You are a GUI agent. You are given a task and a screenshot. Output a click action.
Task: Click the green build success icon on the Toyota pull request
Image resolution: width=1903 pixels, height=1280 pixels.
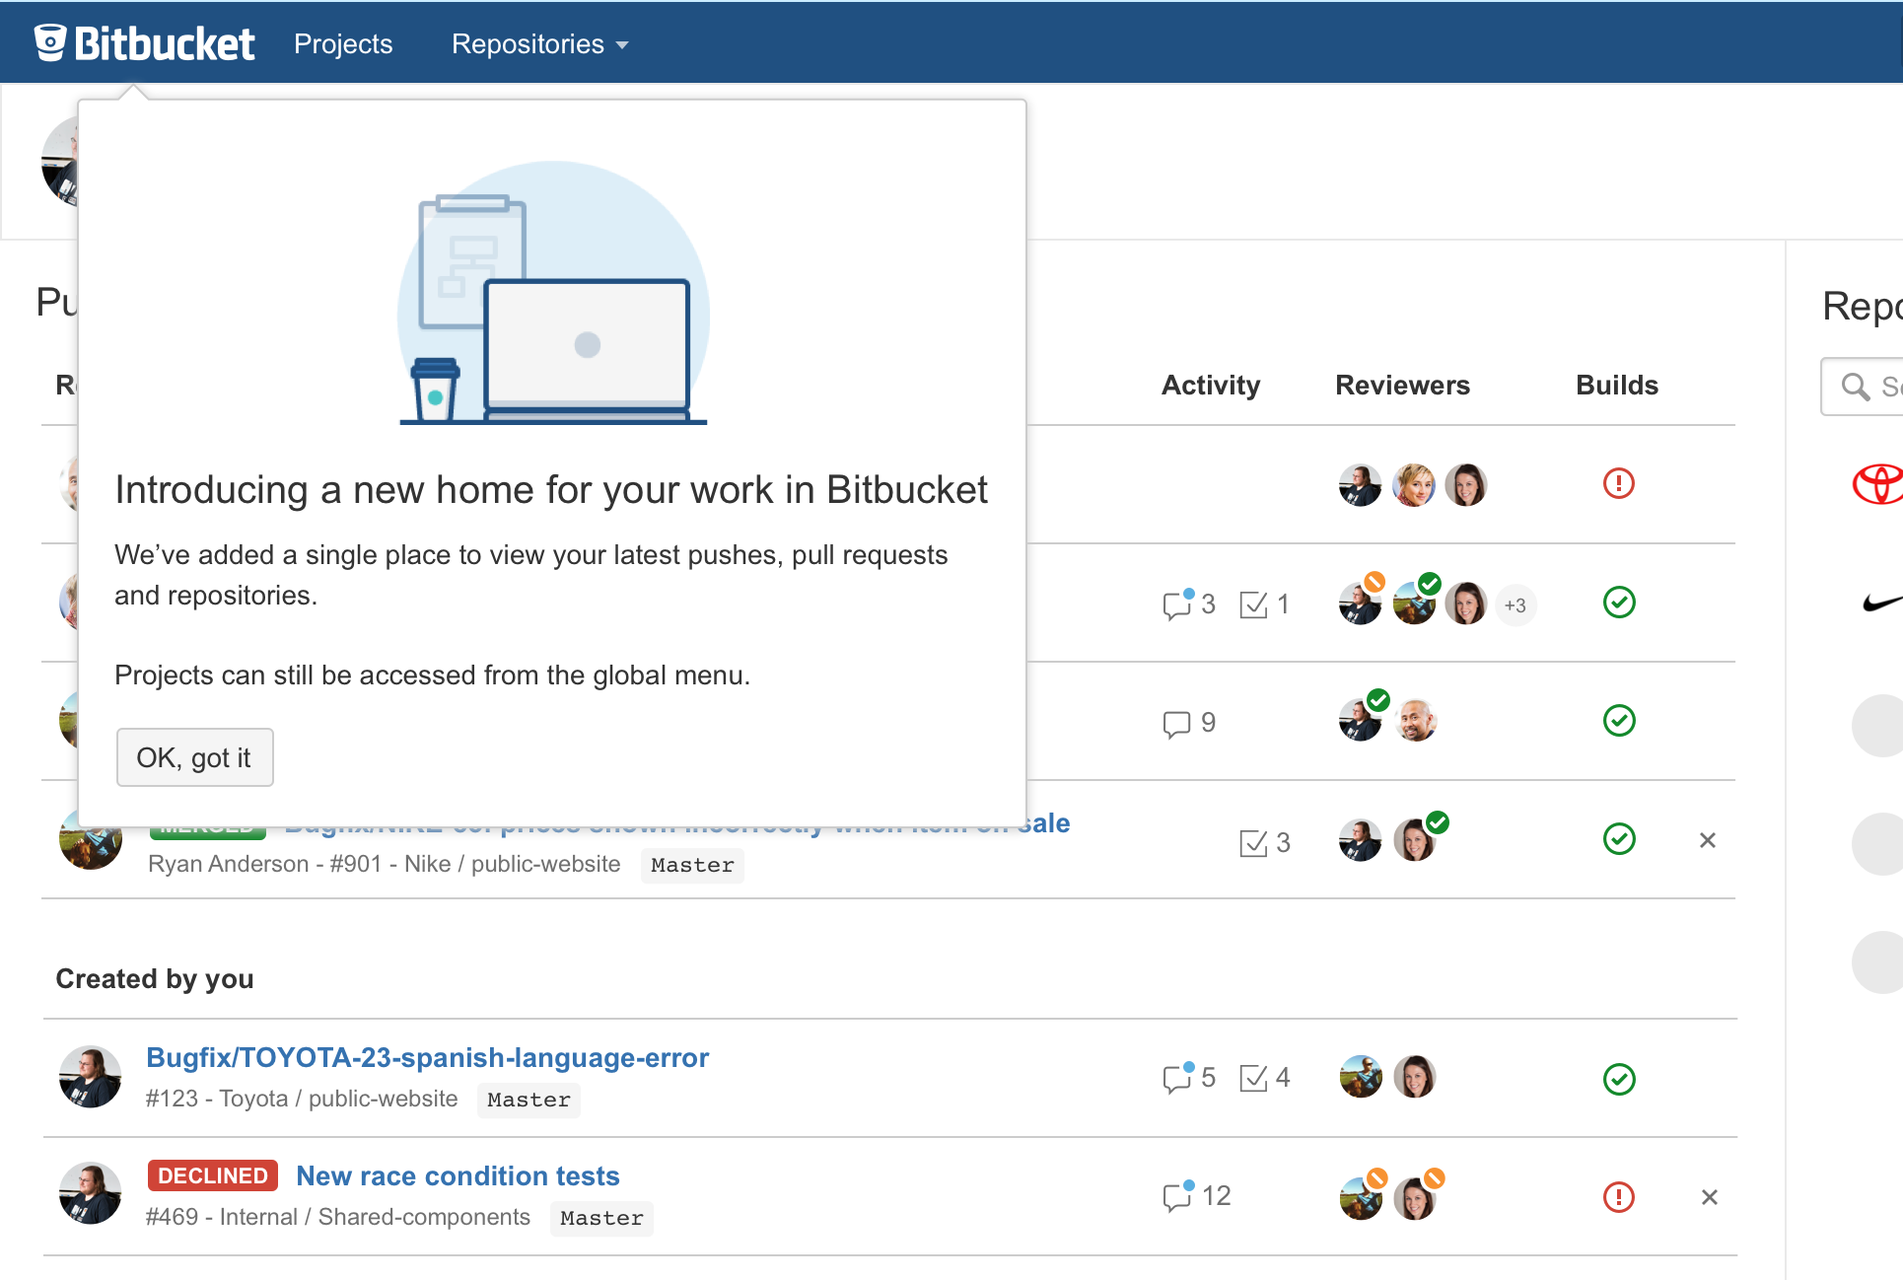coord(1619,1078)
